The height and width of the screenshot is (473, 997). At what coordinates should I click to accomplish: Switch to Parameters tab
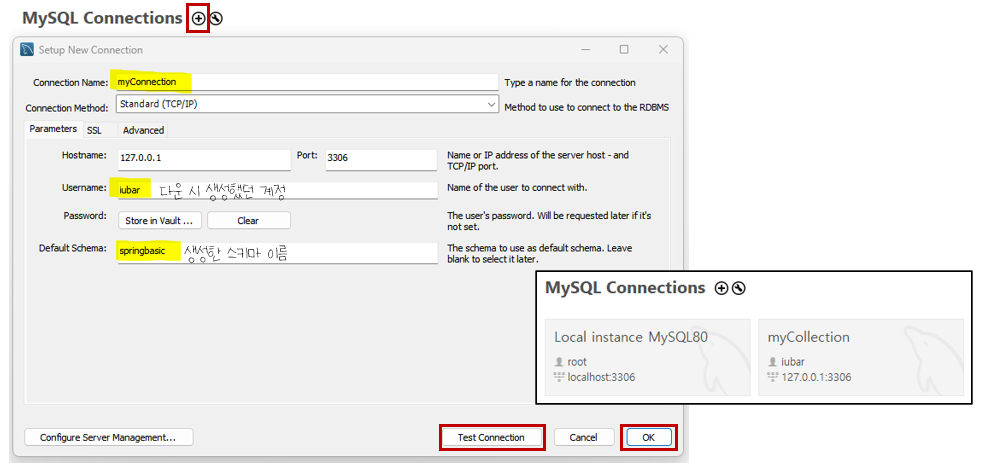point(53,129)
